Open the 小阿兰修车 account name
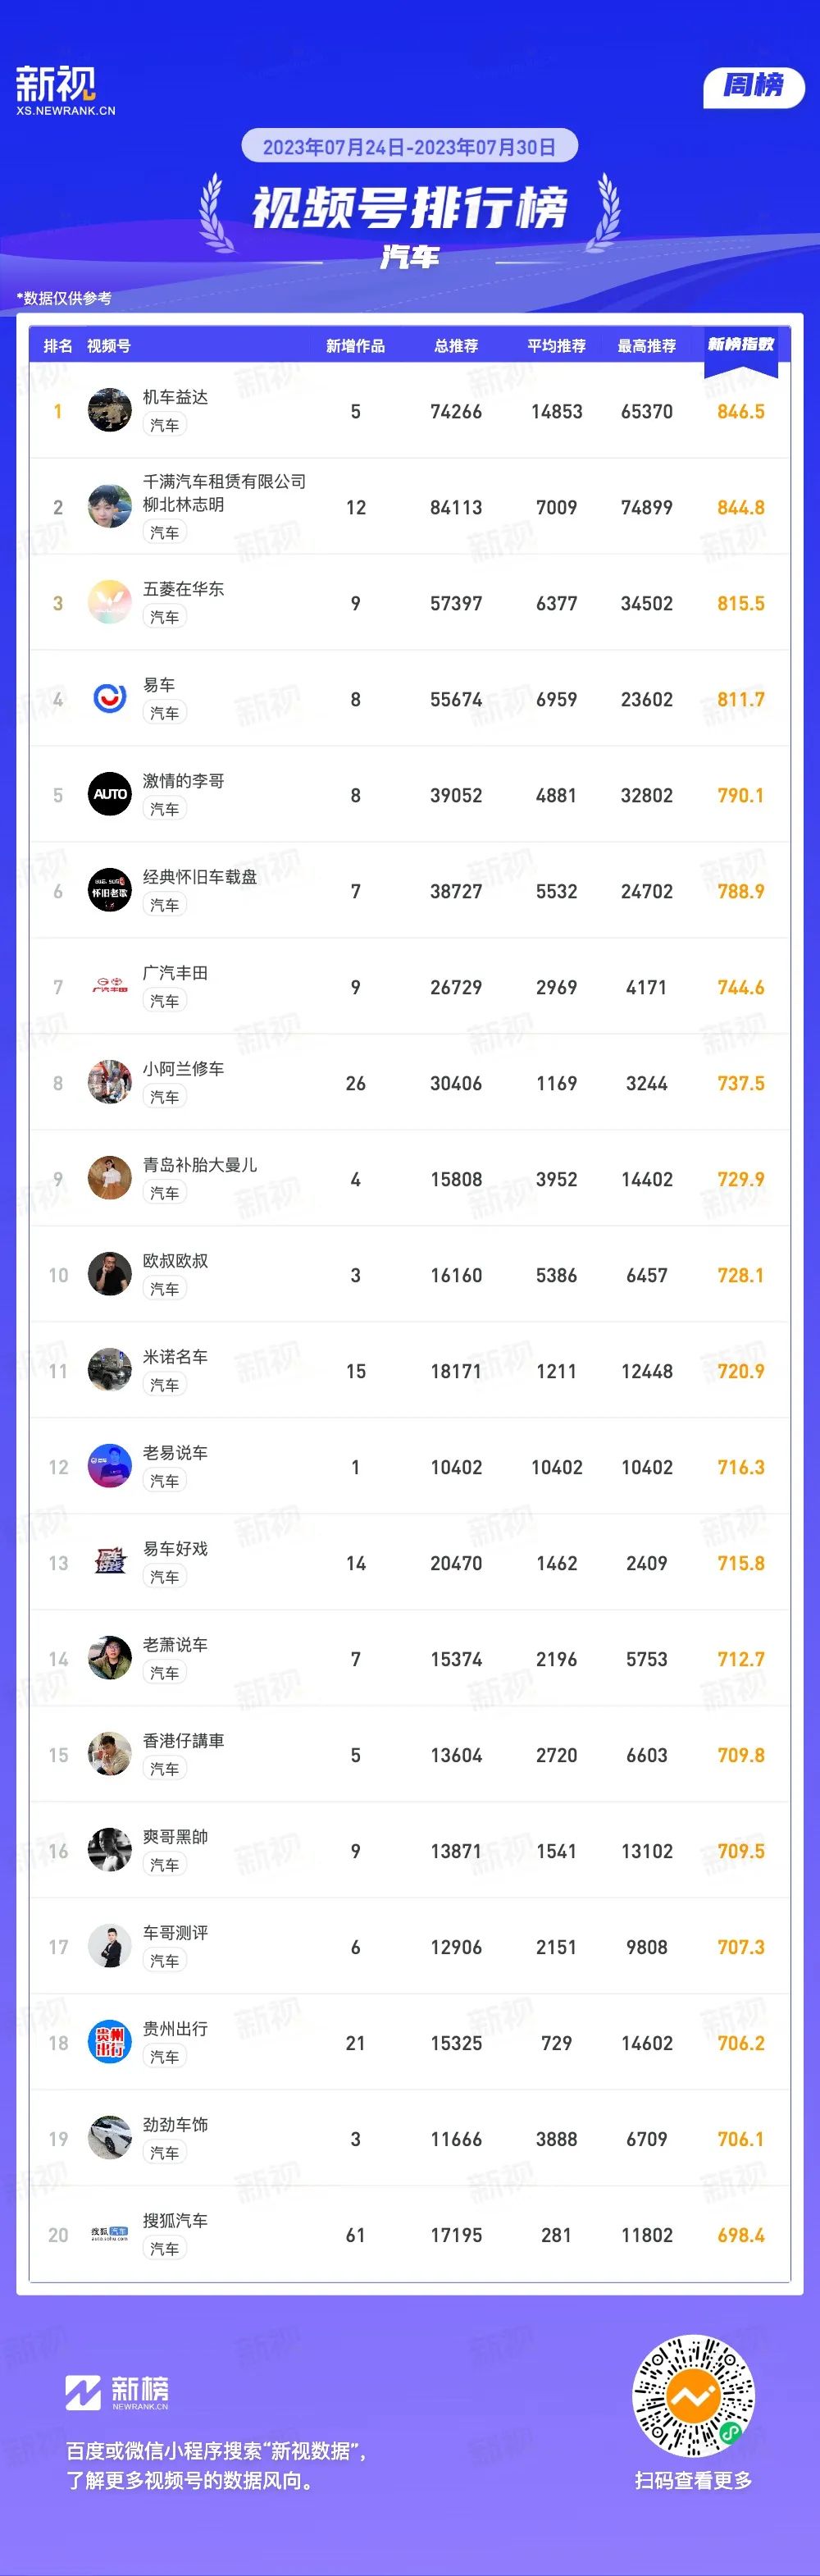This screenshot has width=820, height=2576. tap(183, 1068)
